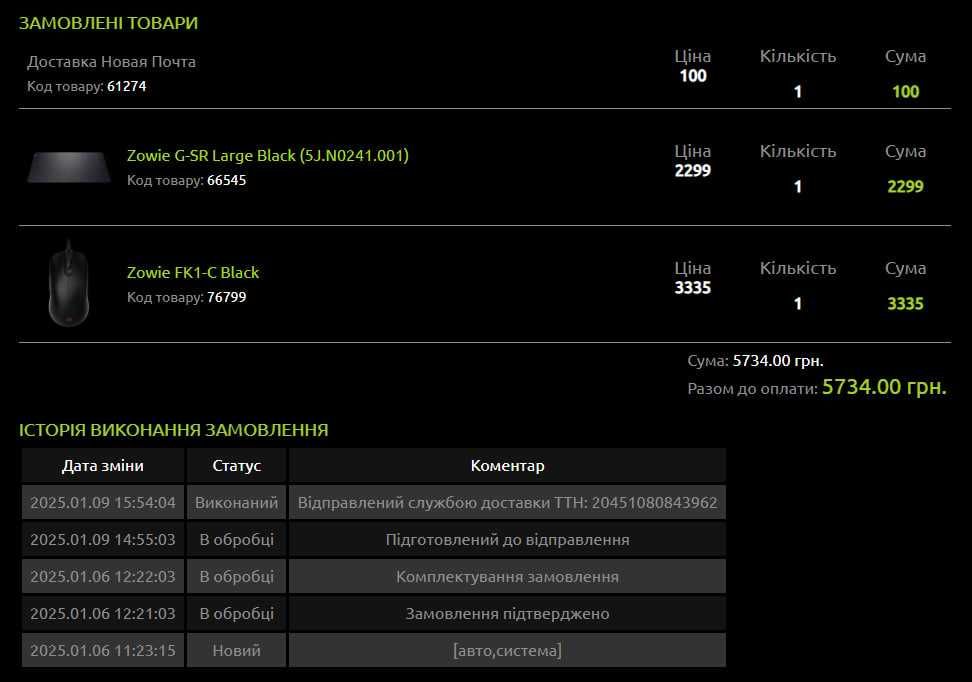Click the 'Комплектування замовлення' comment
Viewport: 972px width, 682px height.
point(507,577)
